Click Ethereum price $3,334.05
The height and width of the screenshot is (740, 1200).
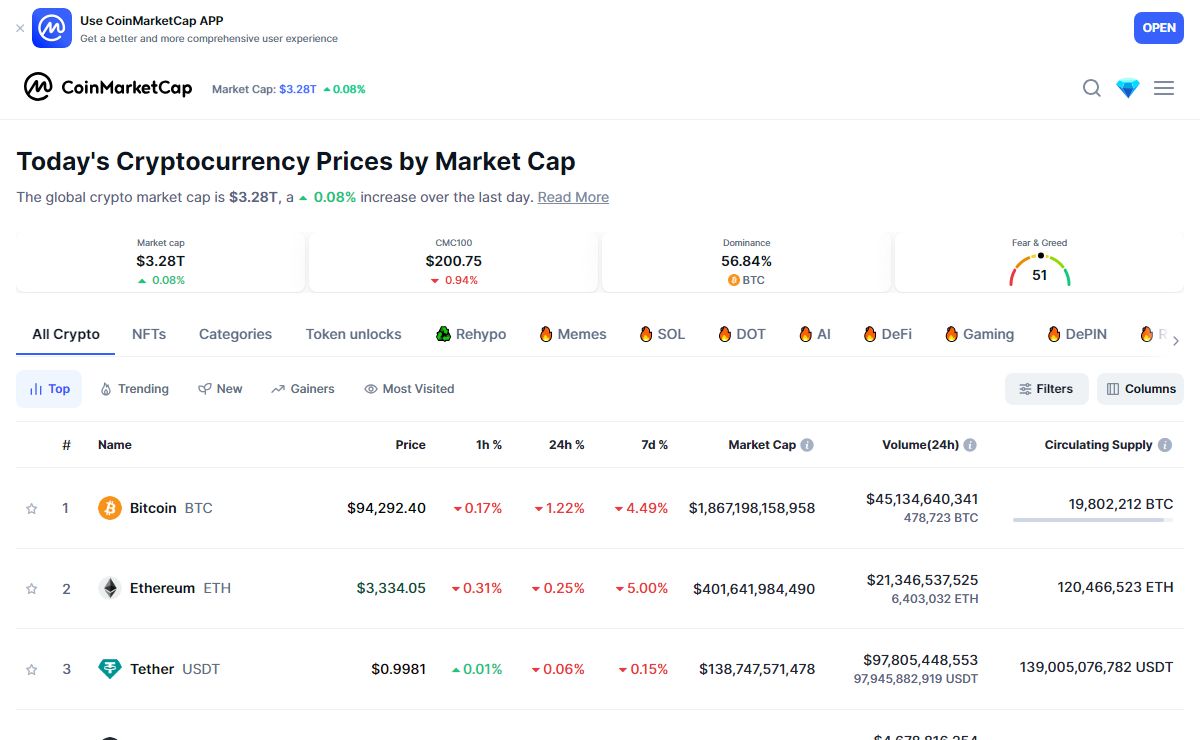391,588
